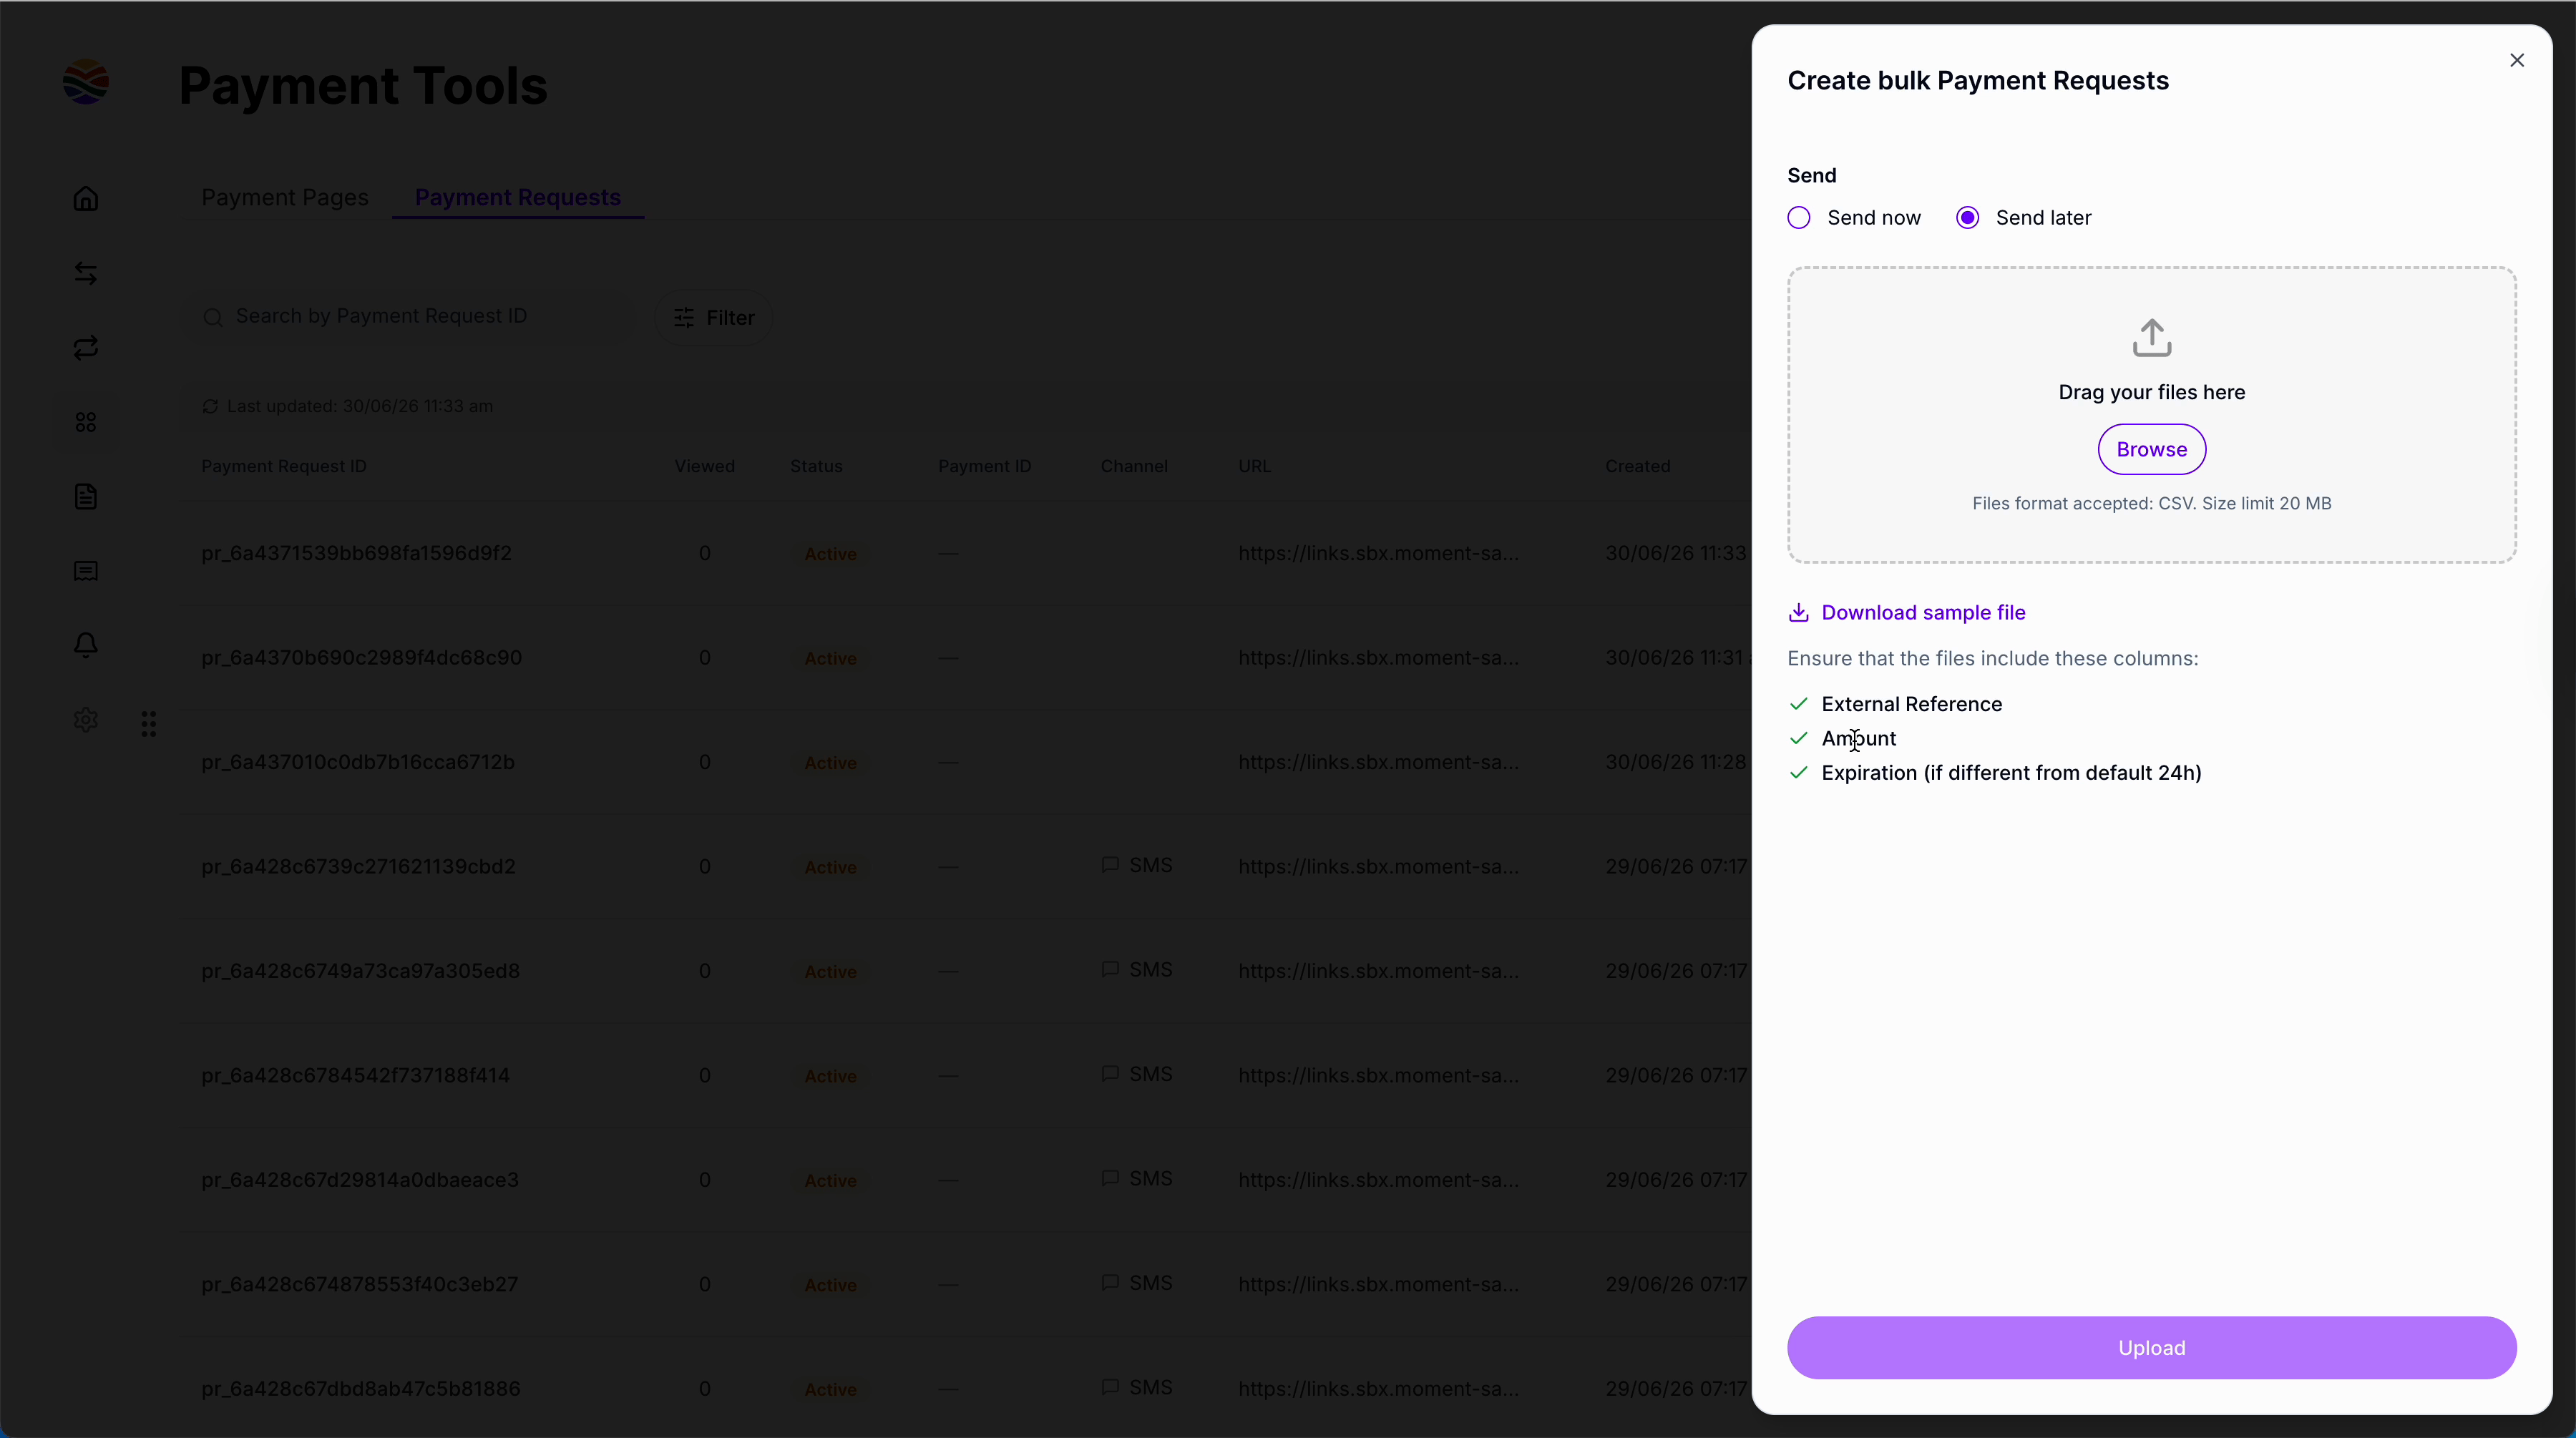The height and width of the screenshot is (1438, 2576).
Task: Open request pr_6a428c6739c271621139cbd2
Action: tap(358, 866)
